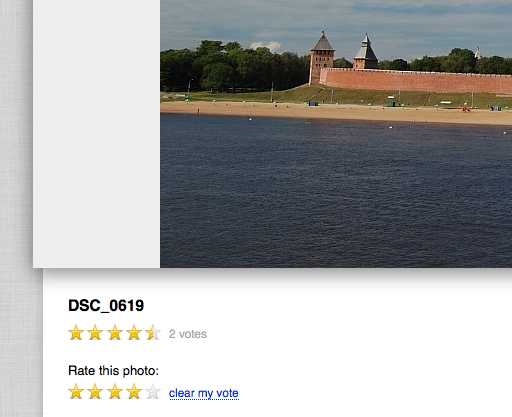Click the left brick tower in photo
Screen dimensions: 512x417
point(322,58)
